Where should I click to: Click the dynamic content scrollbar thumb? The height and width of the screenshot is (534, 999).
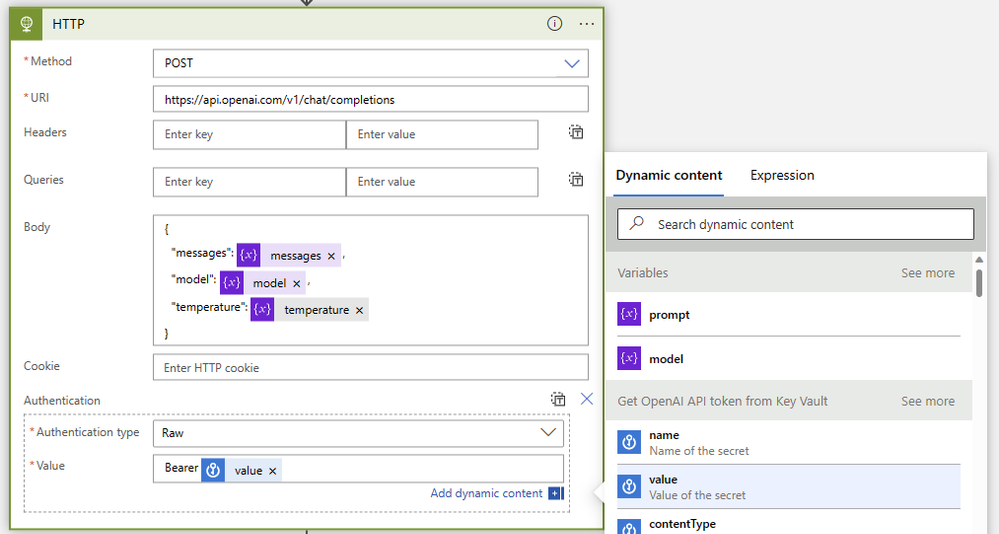(x=979, y=283)
